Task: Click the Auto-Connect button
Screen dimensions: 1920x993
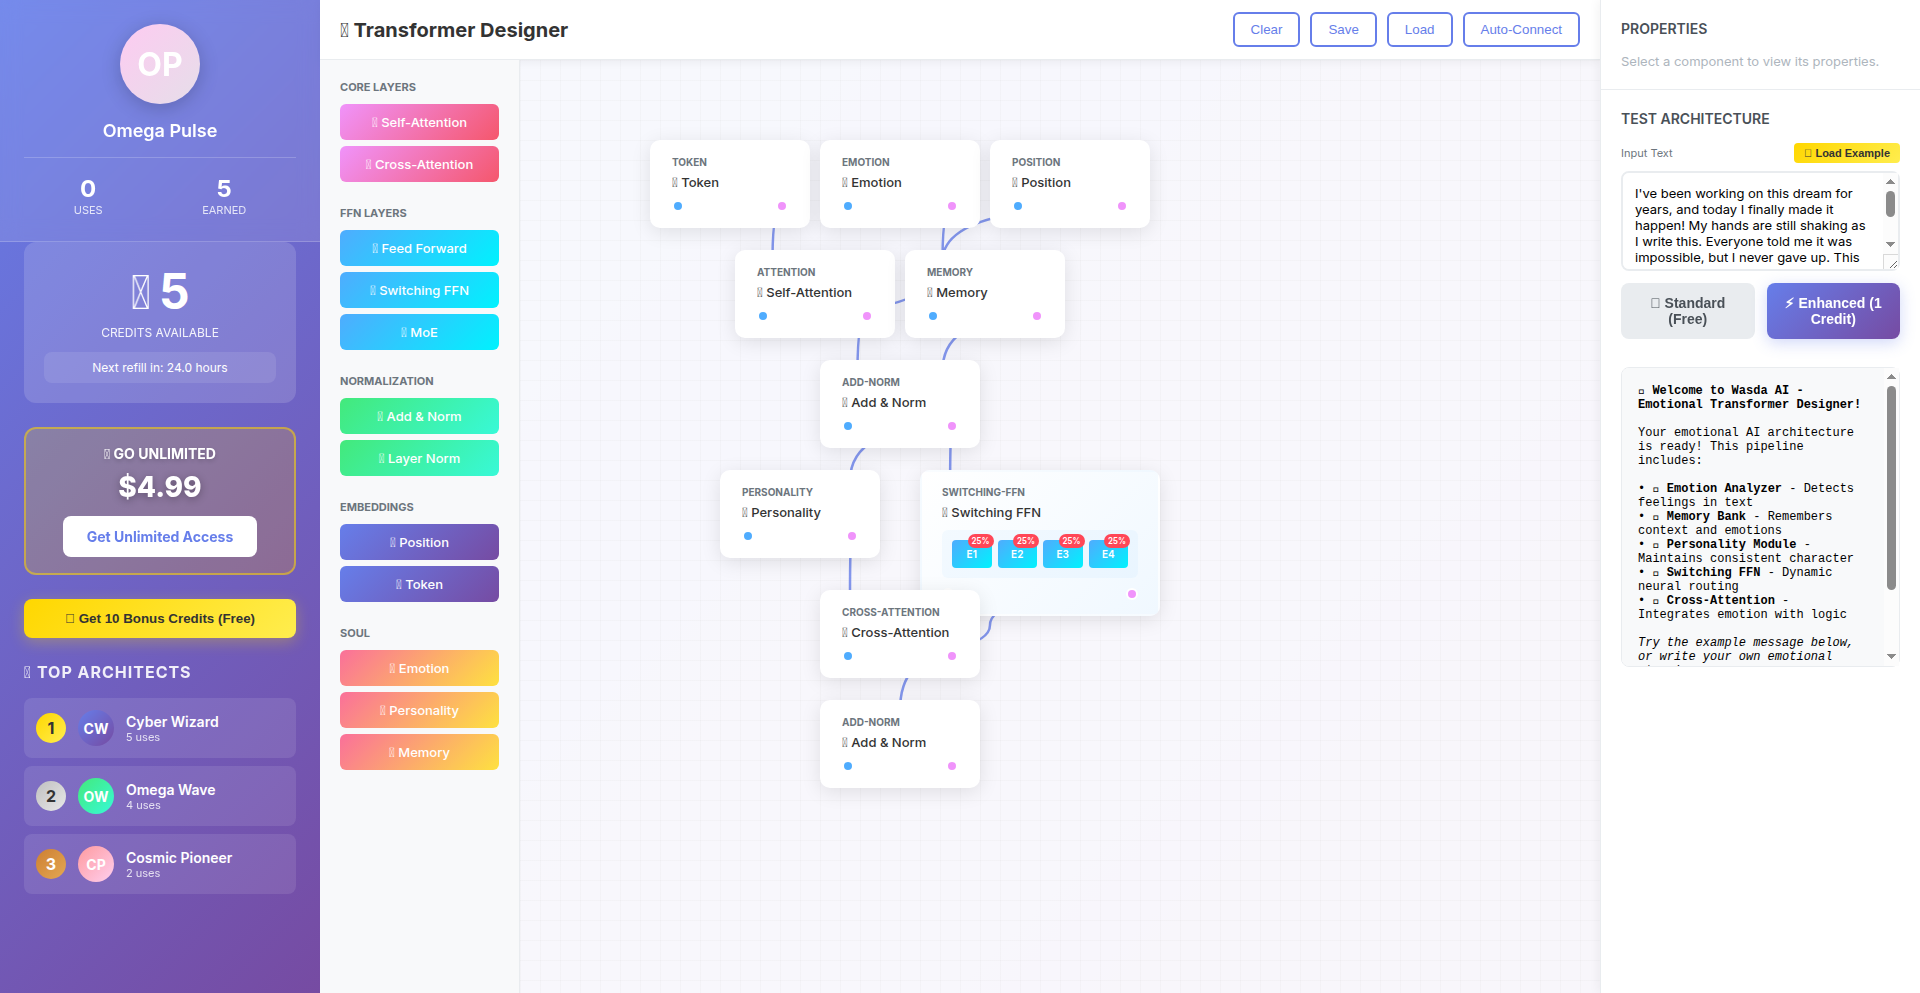Action: click(1521, 29)
